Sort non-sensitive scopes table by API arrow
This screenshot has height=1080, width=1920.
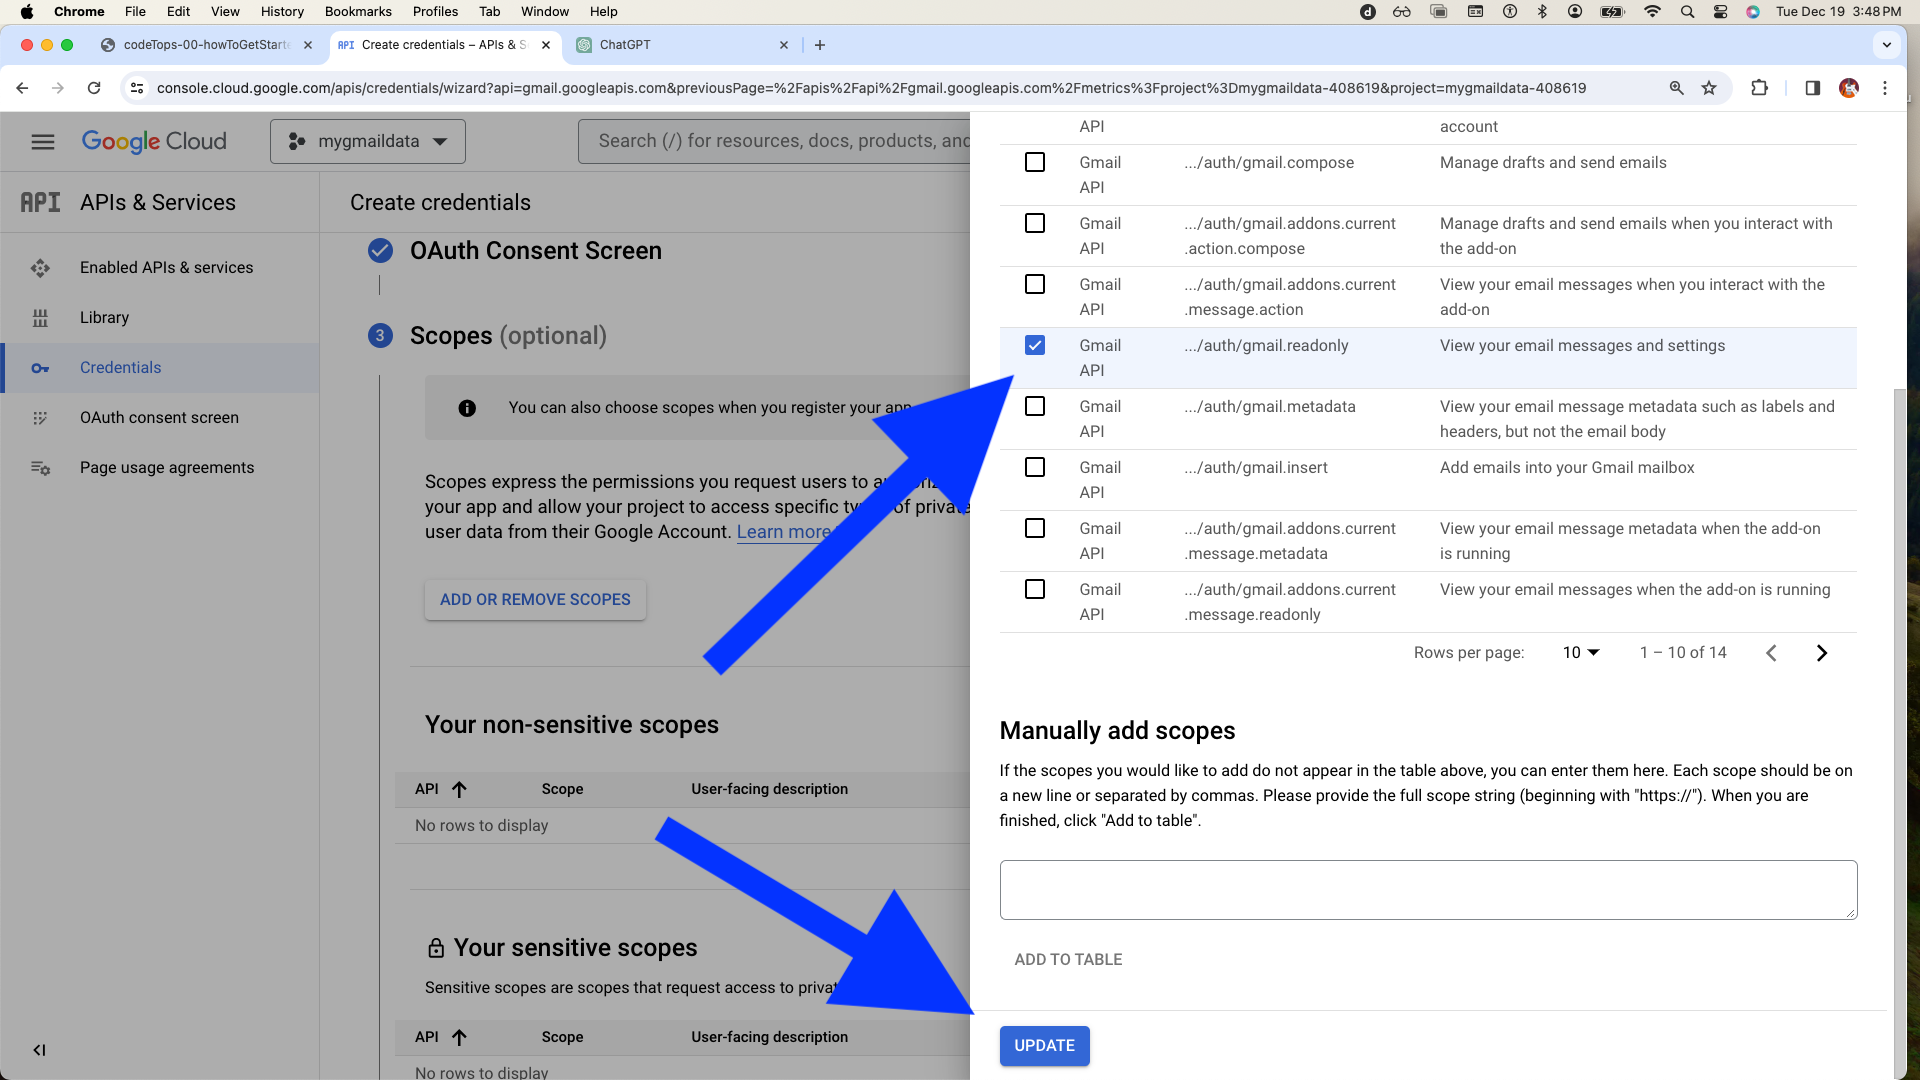[459, 789]
